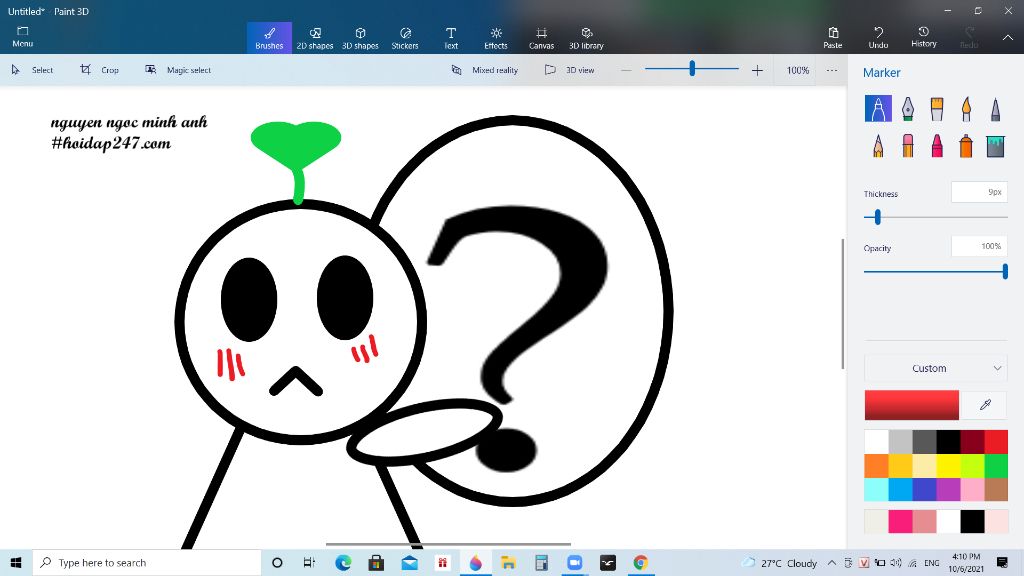Viewport: 1024px width, 576px height.
Task: Pick the indigo color swatch
Action: (924, 489)
